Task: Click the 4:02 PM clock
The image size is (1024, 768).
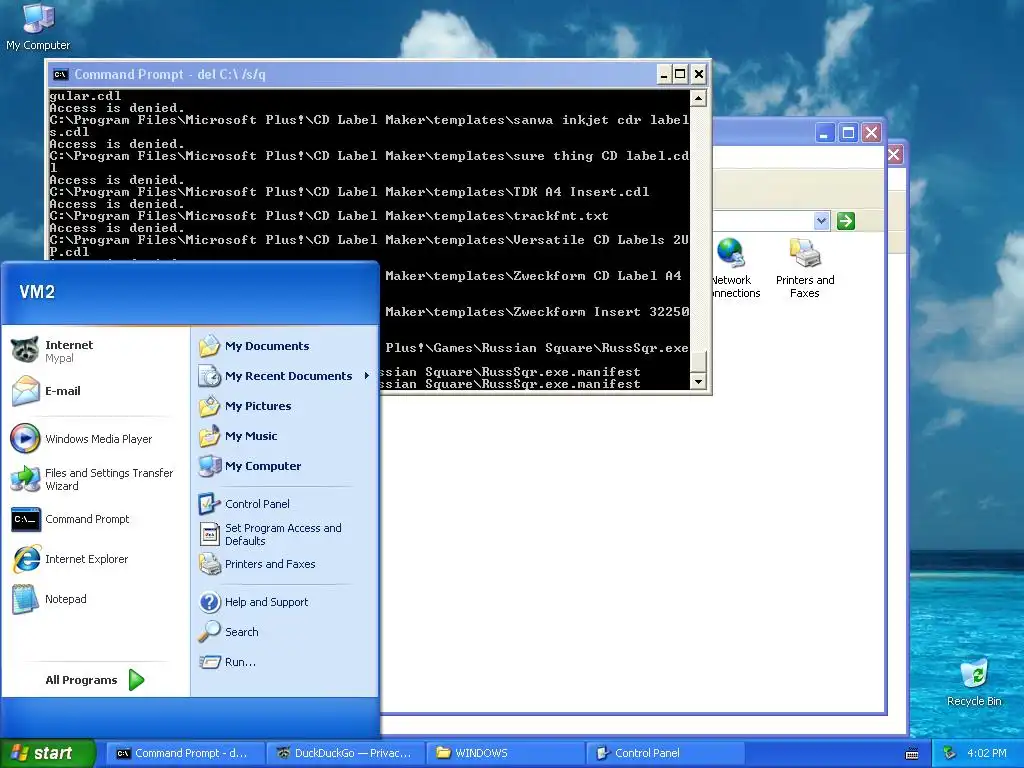Action: (987, 753)
